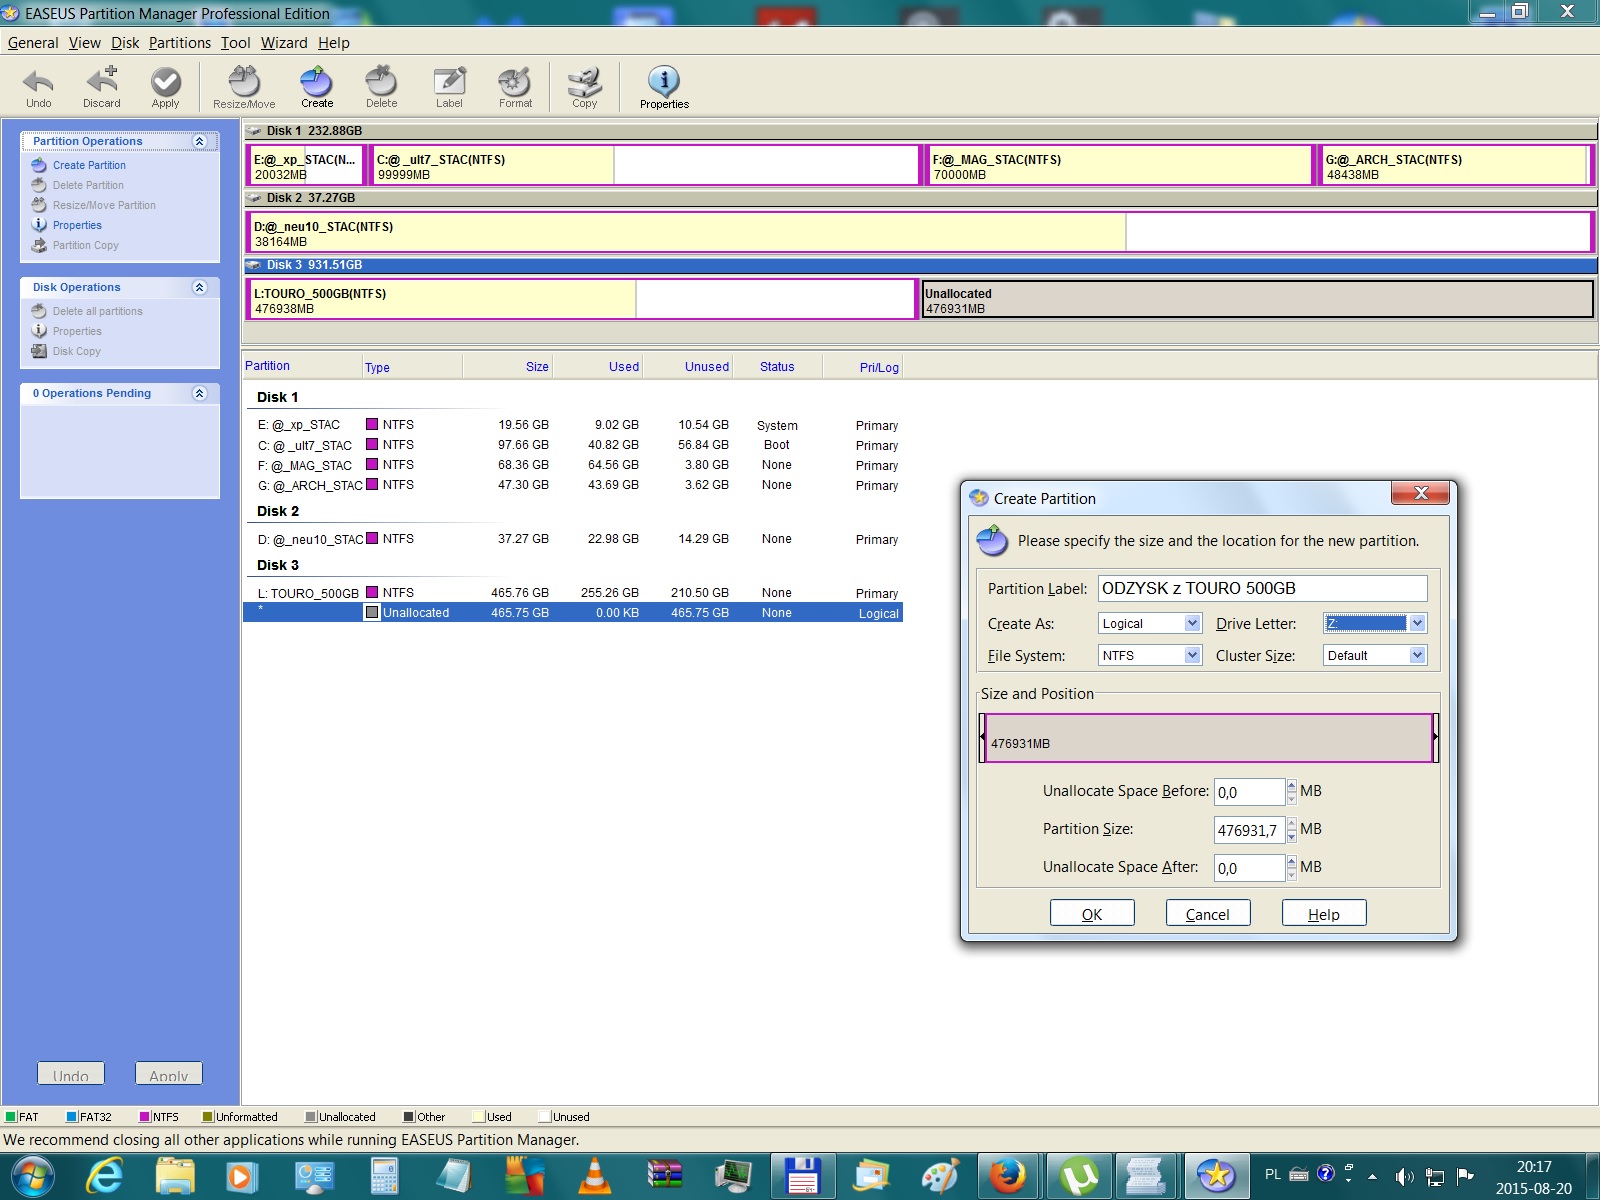
Task: Click the Delete toolbar icon
Action: coord(381,87)
